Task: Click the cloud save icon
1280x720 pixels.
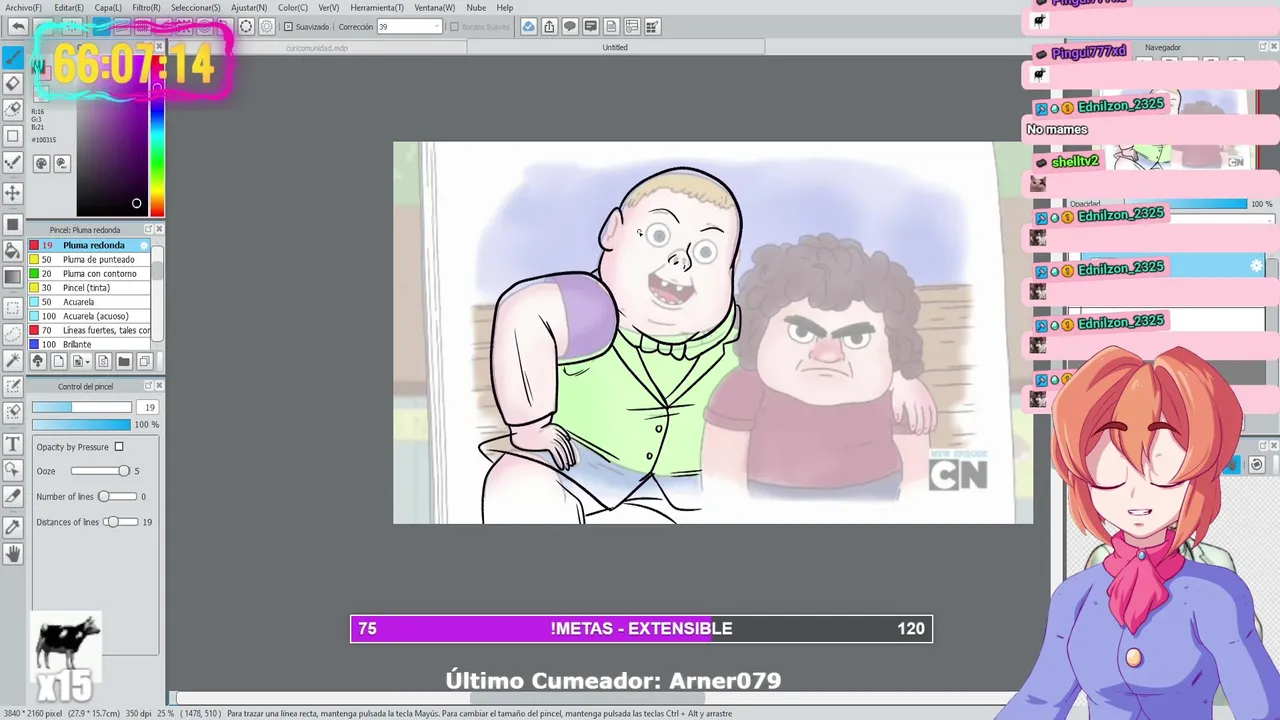Action: tap(528, 27)
